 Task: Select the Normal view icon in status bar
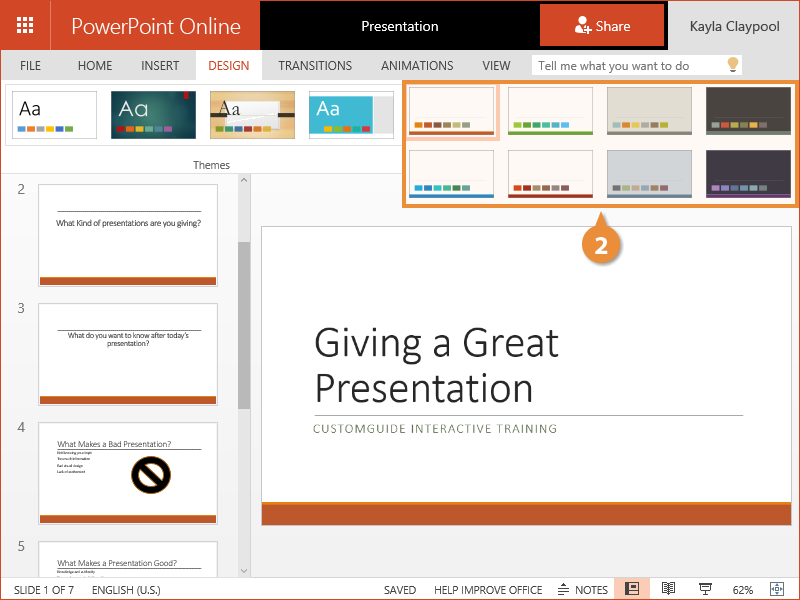tap(632, 589)
